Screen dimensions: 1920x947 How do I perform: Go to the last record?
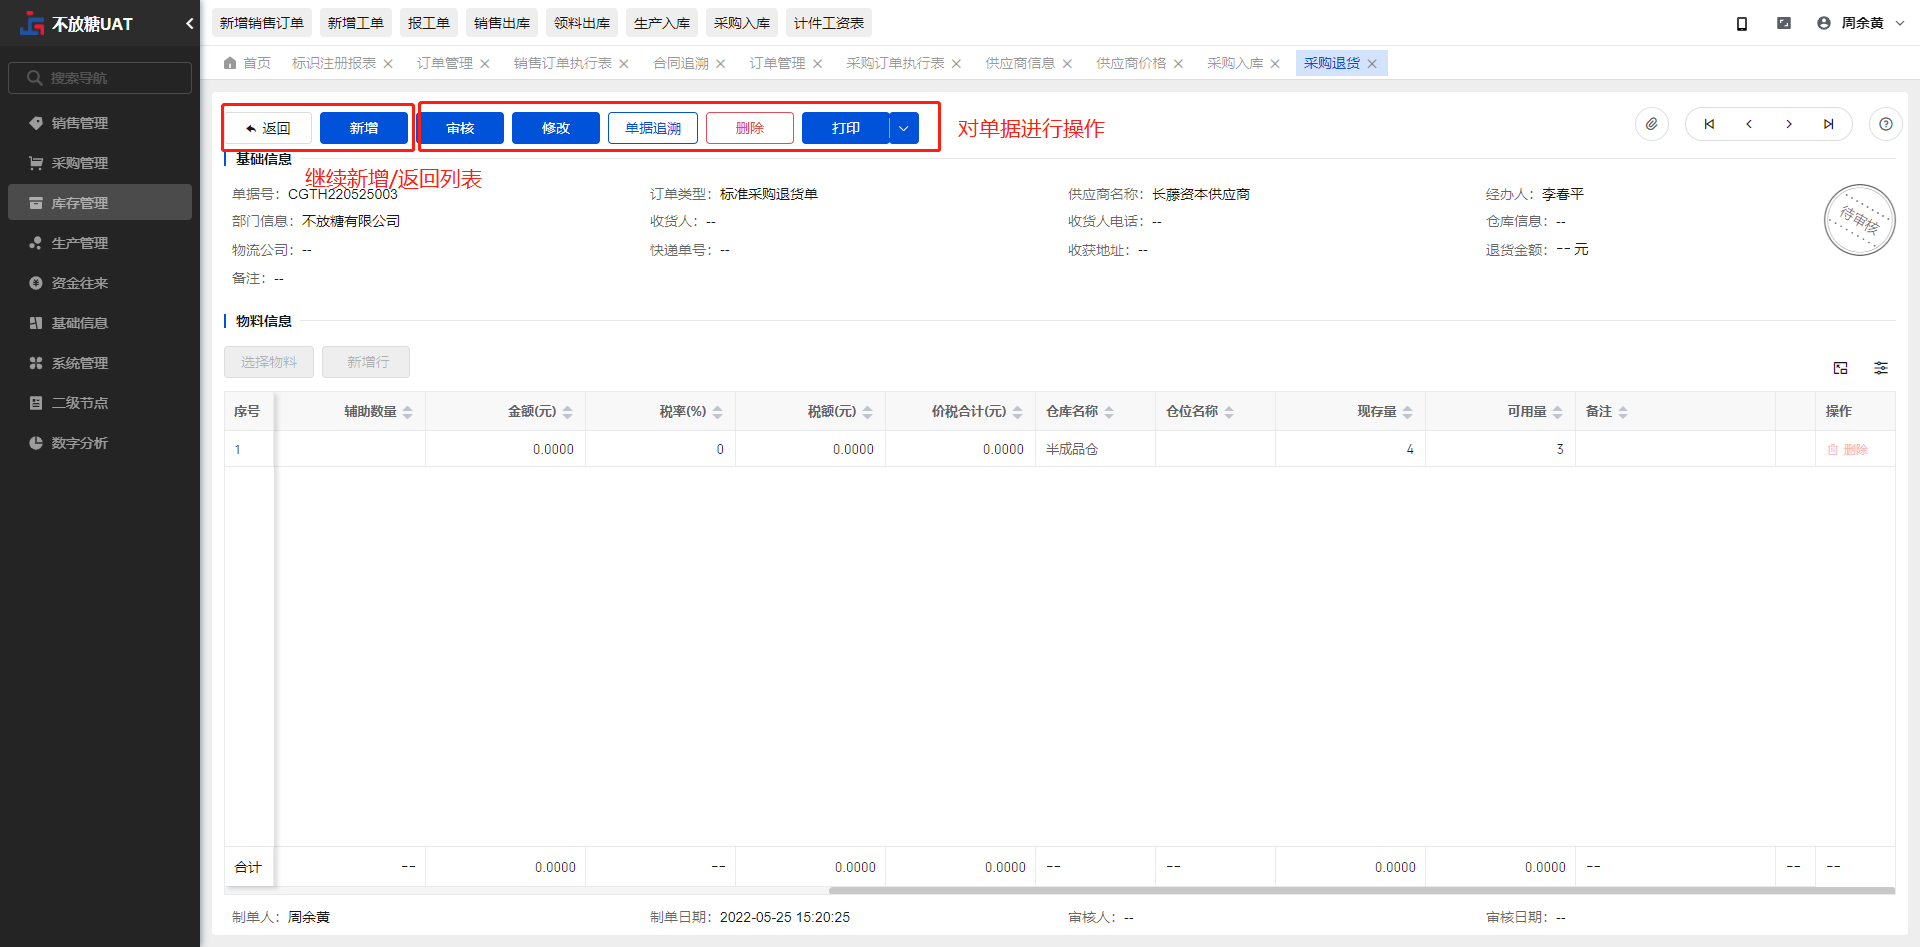click(1829, 124)
